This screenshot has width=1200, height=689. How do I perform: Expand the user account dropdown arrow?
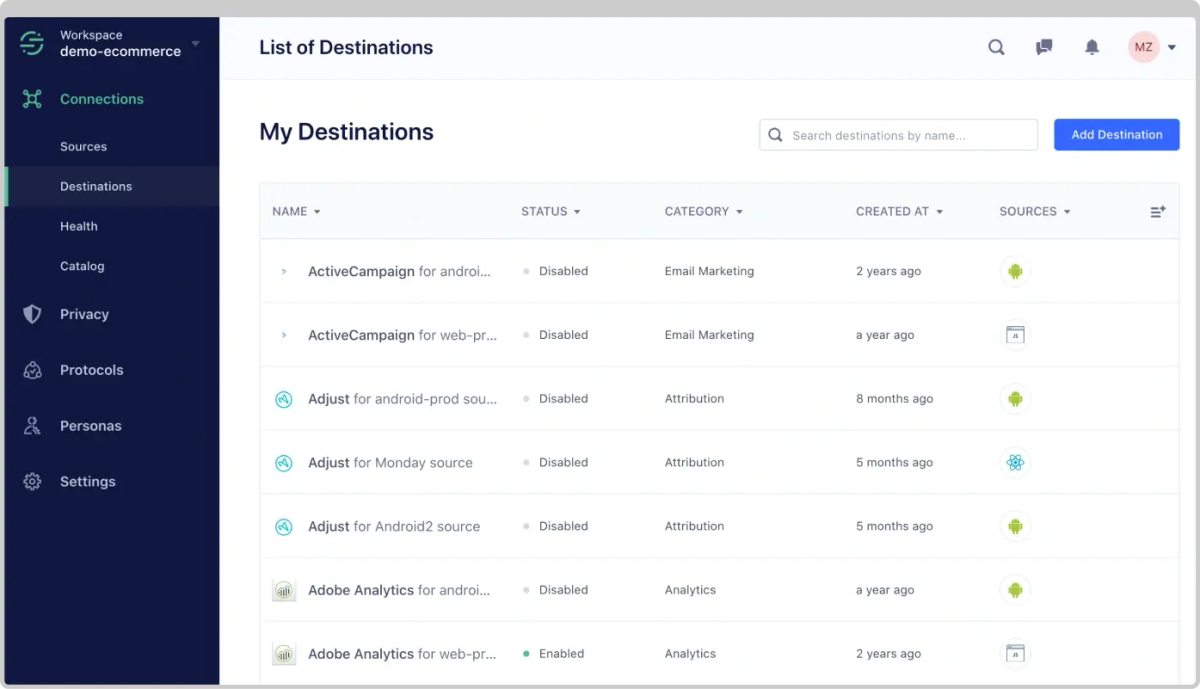pos(1171,48)
